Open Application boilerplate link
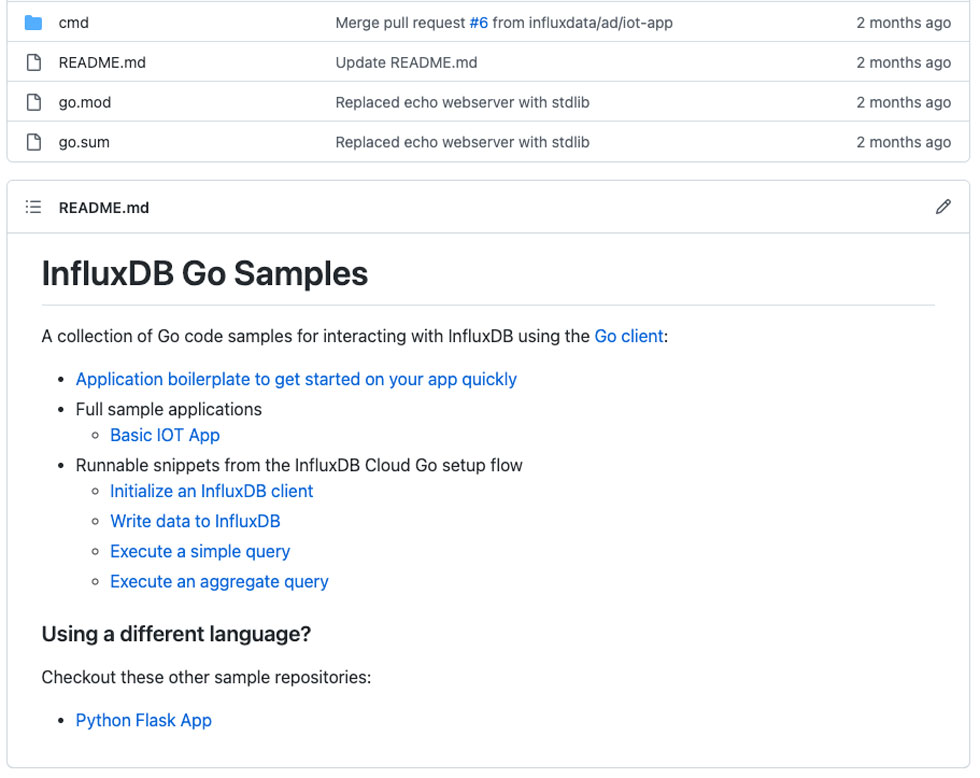Image resolution: width=980 pixels, height=778 pixels. pyautogui.click(x=296, y=379)
